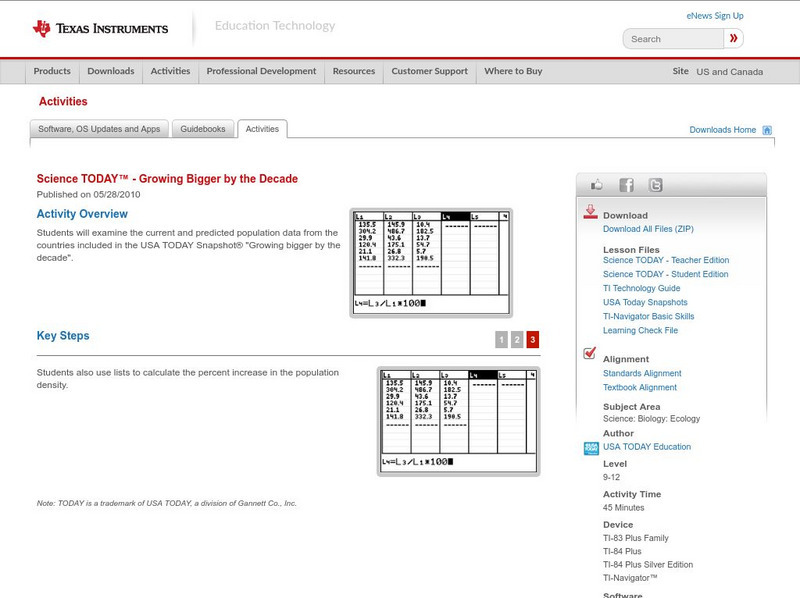
Task: Click the Downloads Home house icon
Action: pyautogui.click(x=767, y=130)
